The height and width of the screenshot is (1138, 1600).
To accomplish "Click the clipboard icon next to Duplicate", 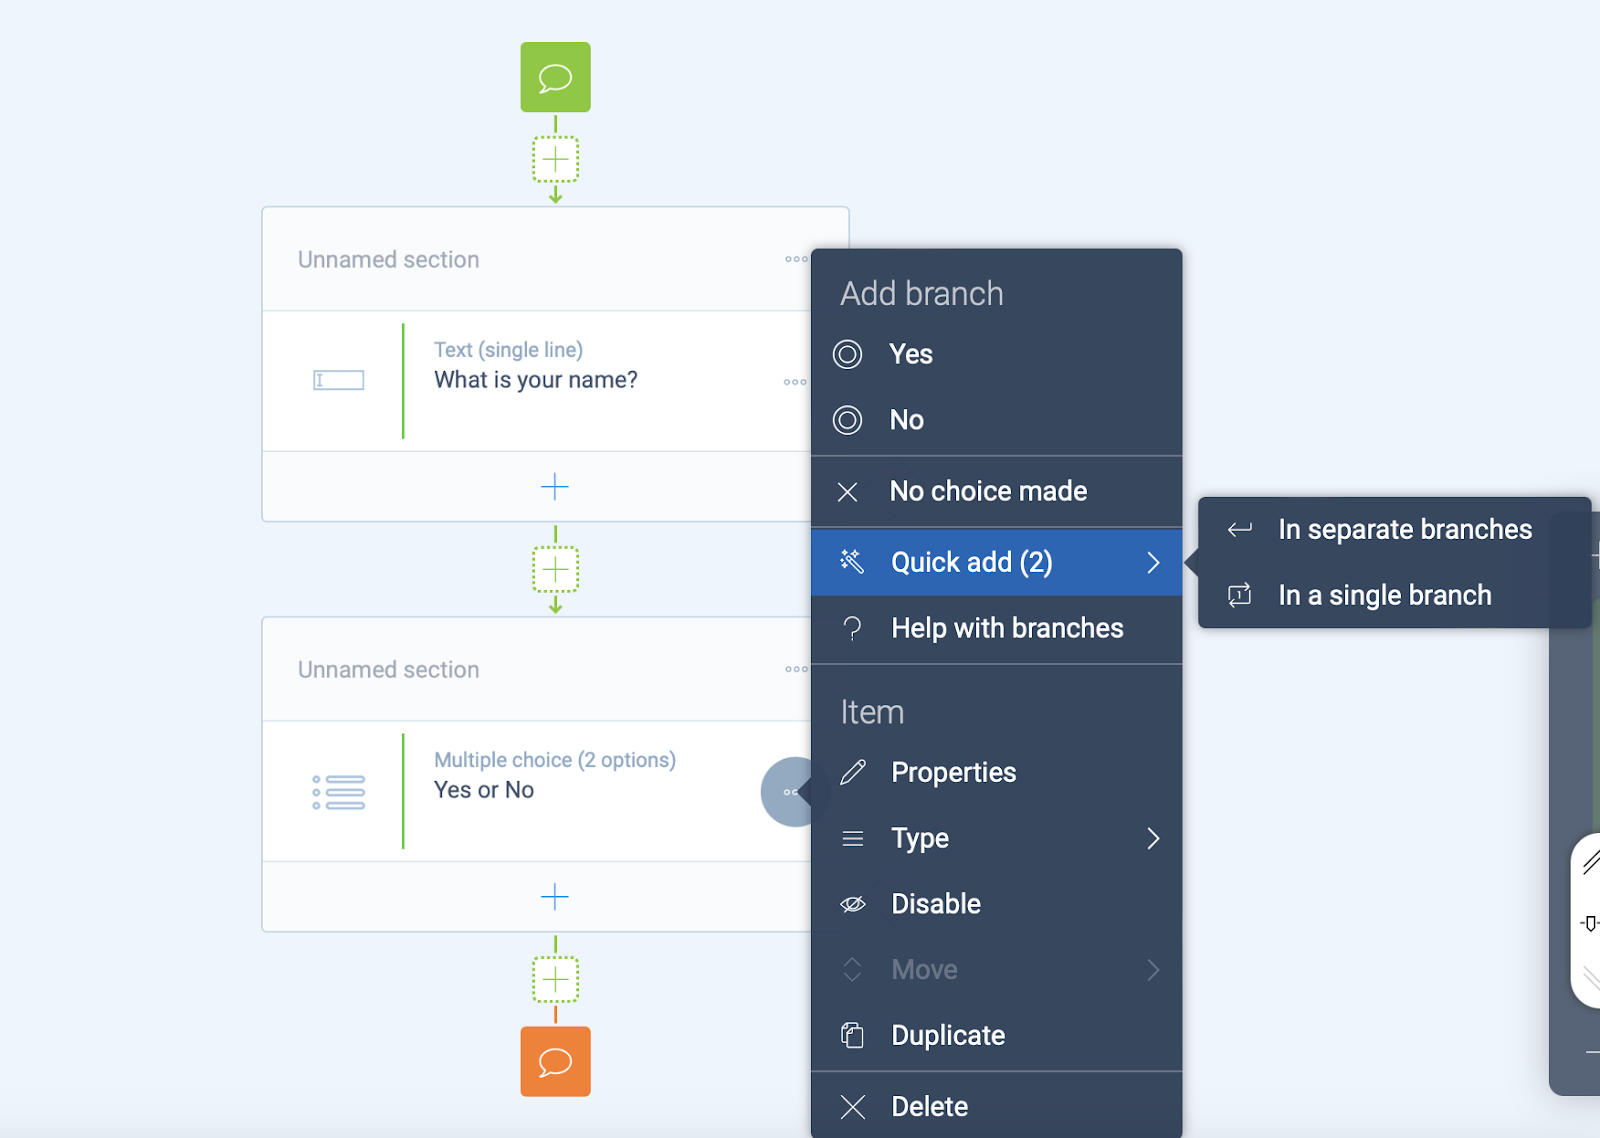I will coord(852,1035).
